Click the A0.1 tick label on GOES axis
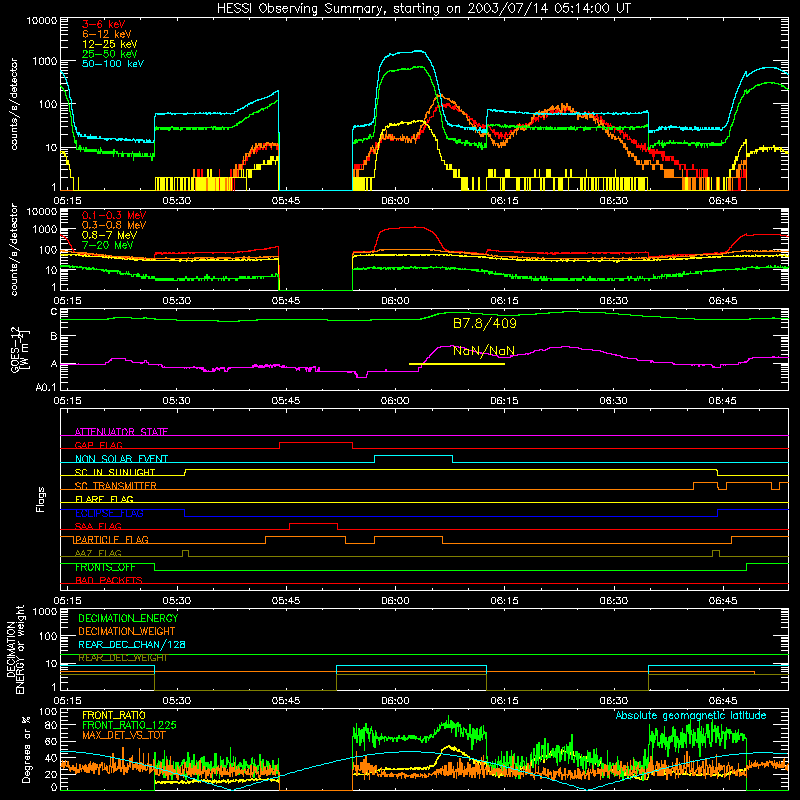800x800 pixels. pos(46,388)
